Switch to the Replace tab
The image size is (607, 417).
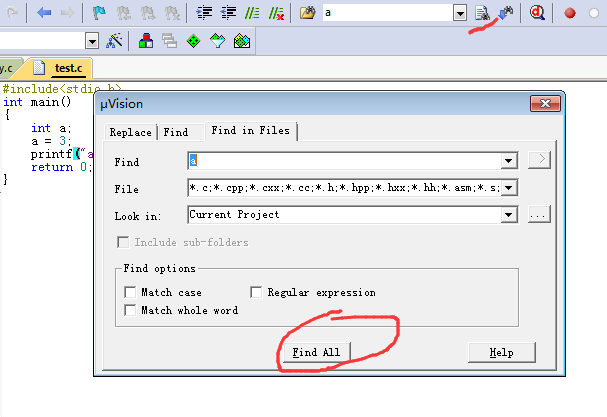(130, 132)
